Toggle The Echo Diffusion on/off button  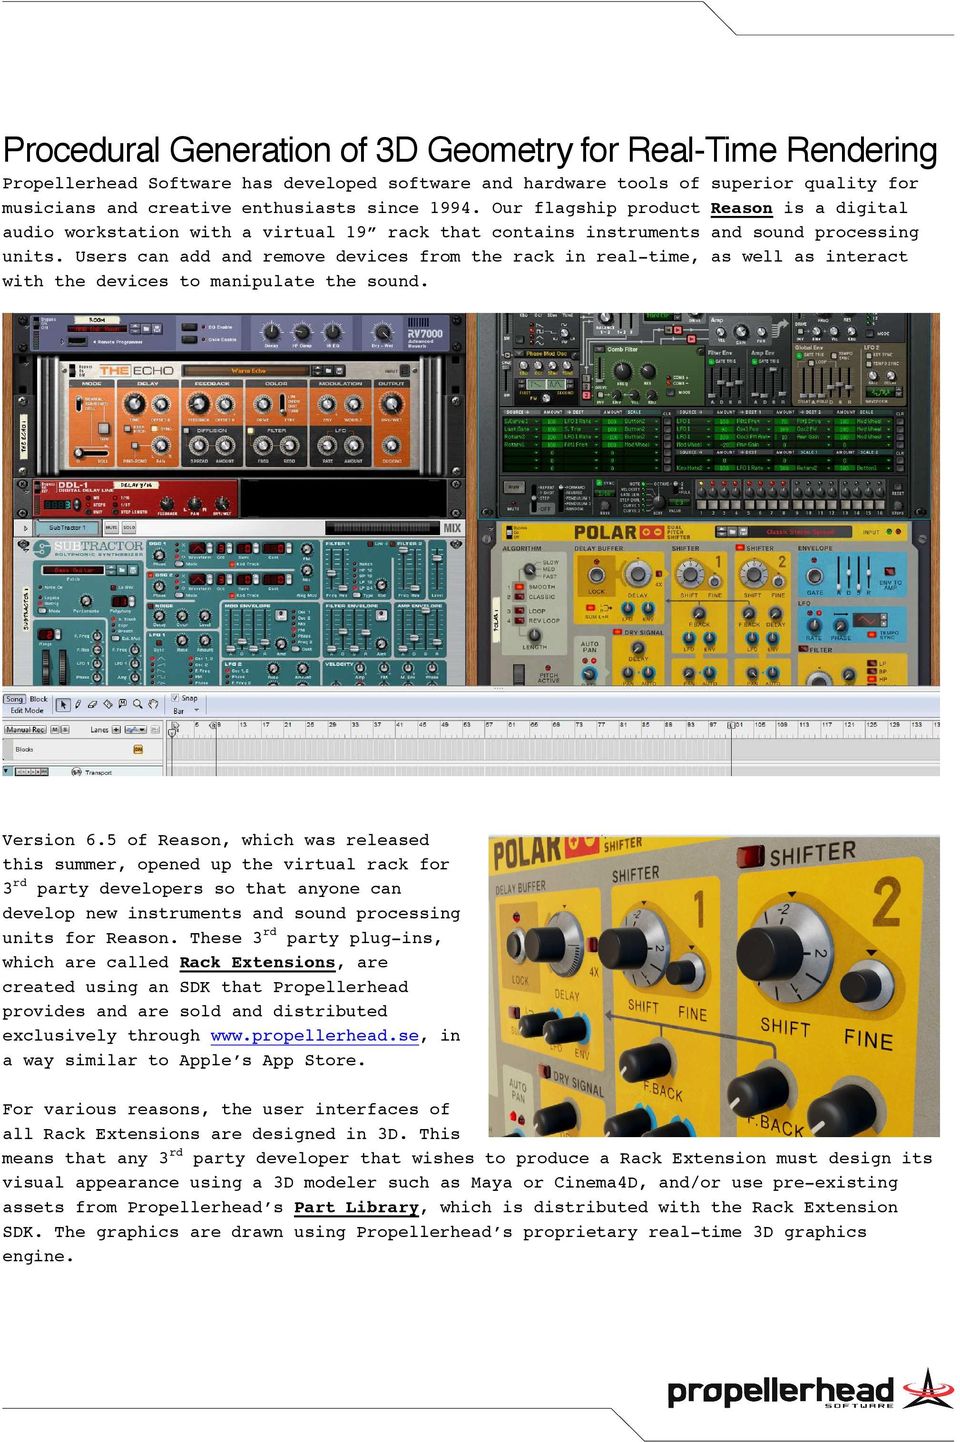pyautogui.click(x=186, y=431)
